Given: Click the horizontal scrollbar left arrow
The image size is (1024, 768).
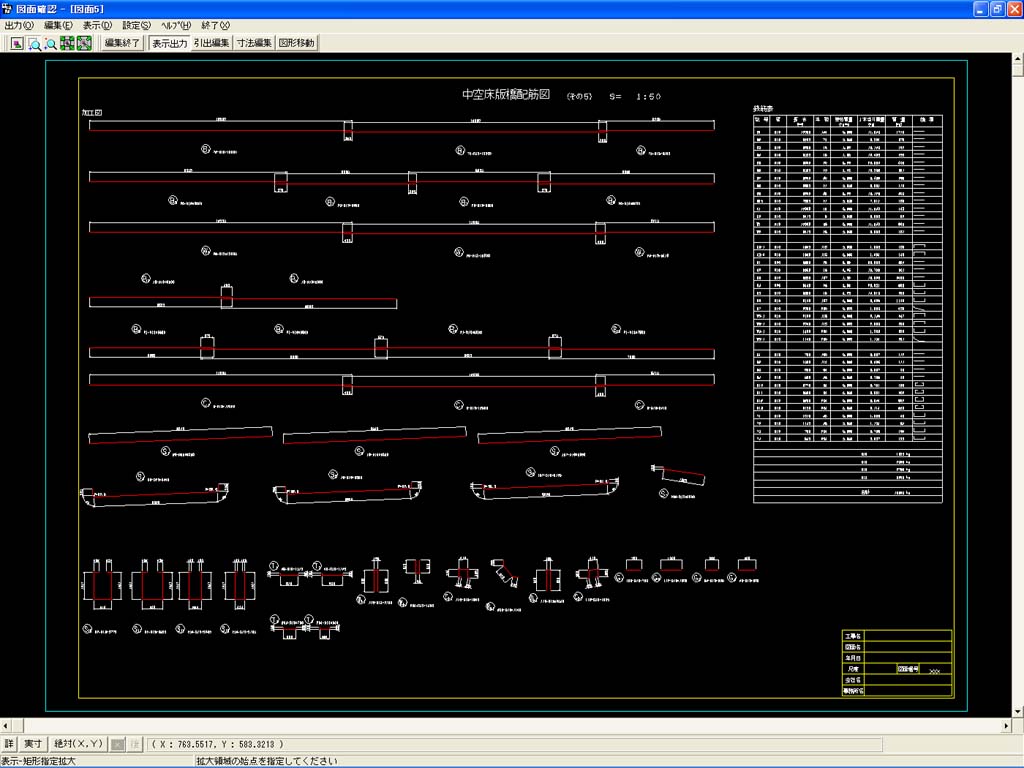Looking at the screenshot, I should 6,725.
